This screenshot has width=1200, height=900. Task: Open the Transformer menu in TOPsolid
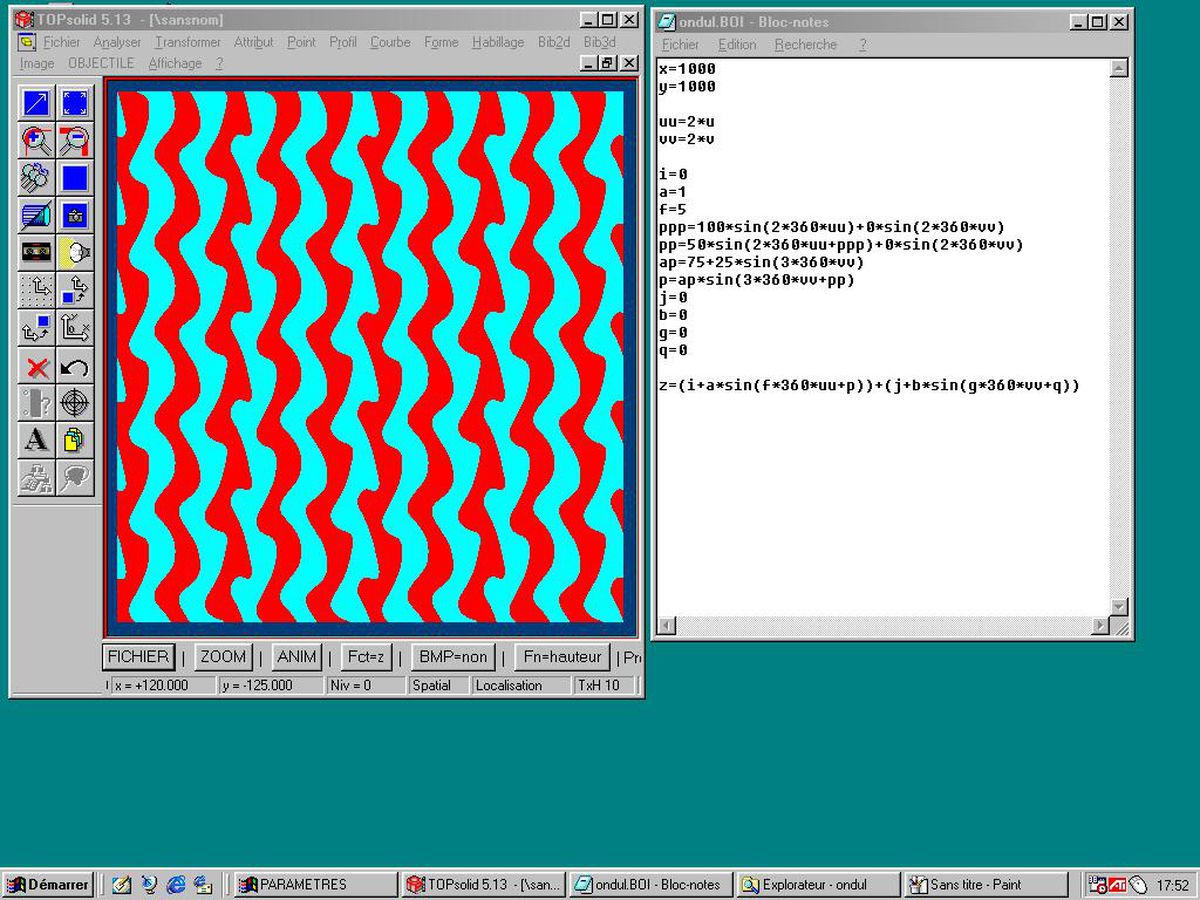pos(187,42)
